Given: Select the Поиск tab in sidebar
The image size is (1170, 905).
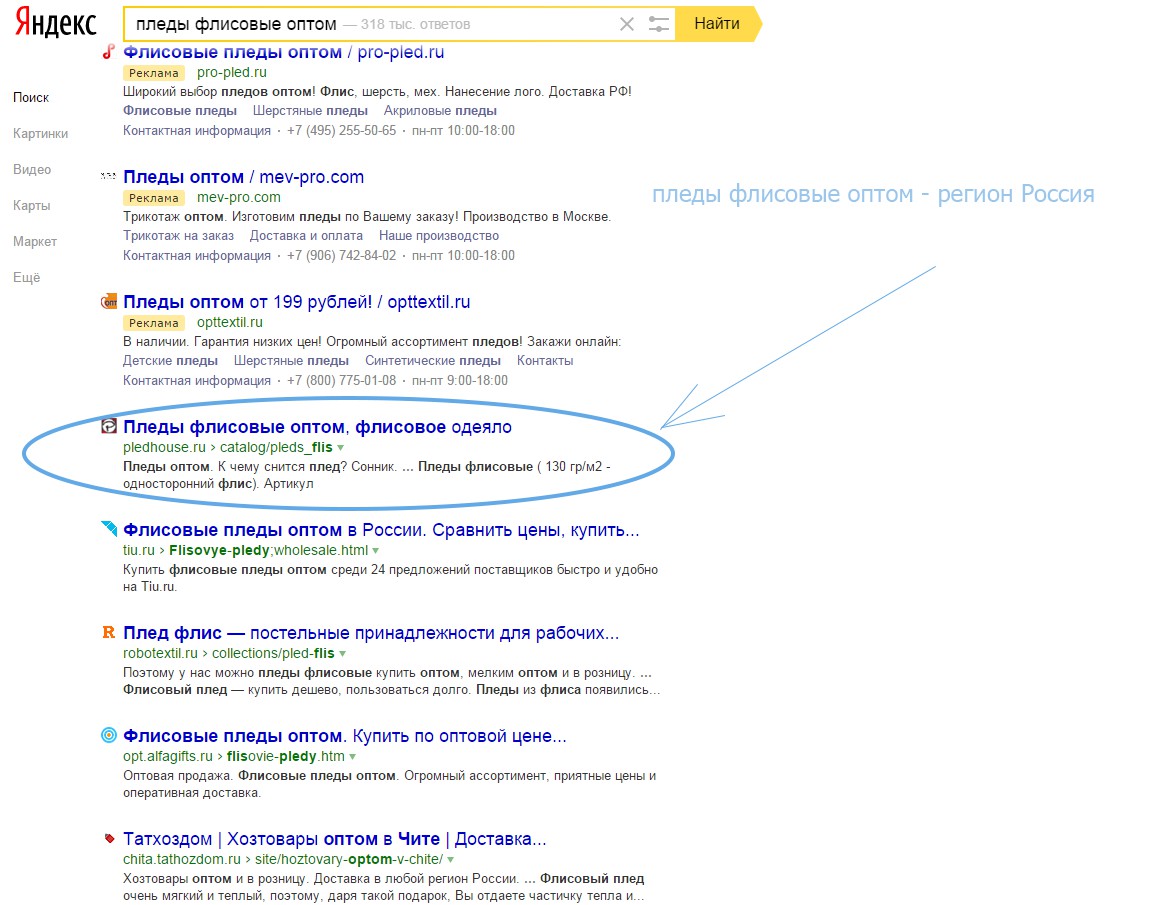Looking at the screenshot, I should 31,97.
